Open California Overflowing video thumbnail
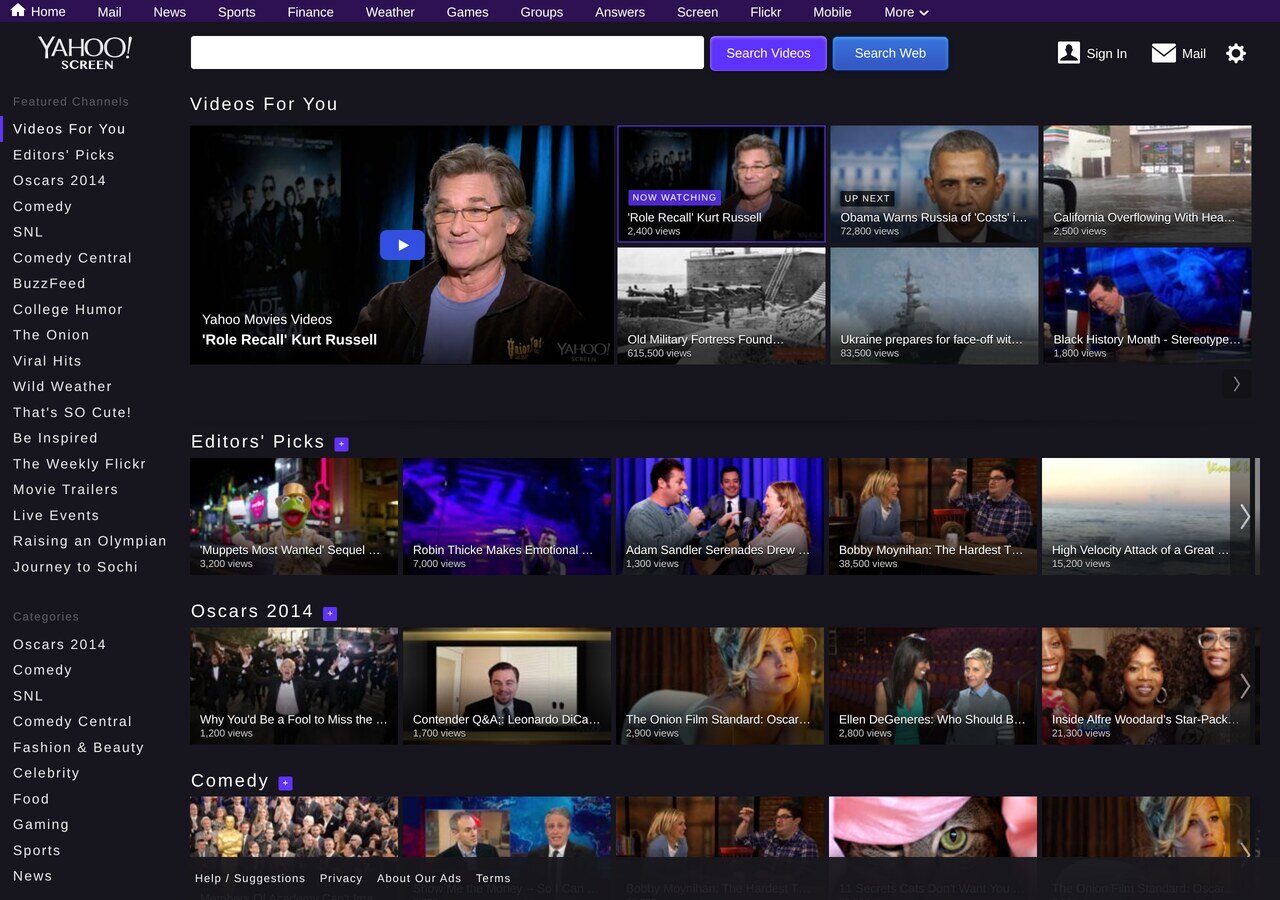Viewport: 1280px width, 900px height. click(1147, 184)
